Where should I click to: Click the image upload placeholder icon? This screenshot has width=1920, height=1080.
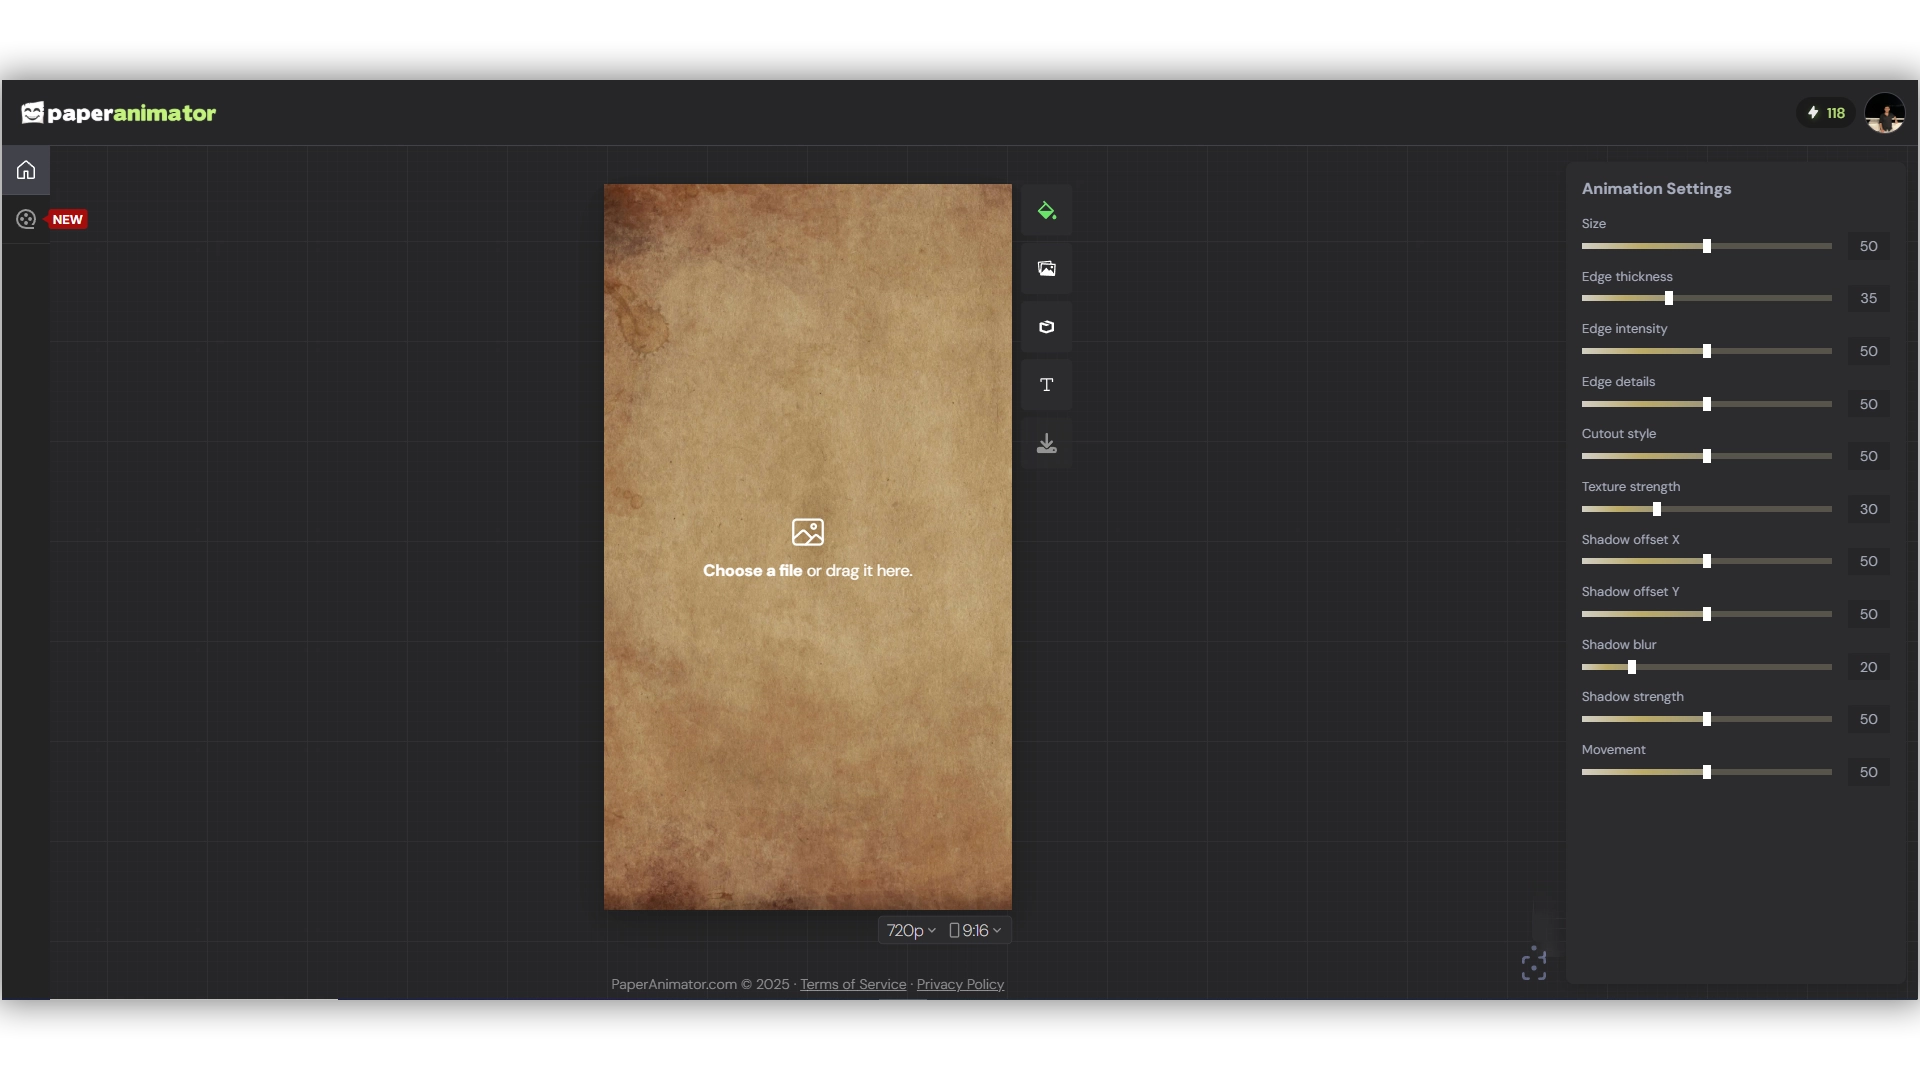click(x=808, y=532)
